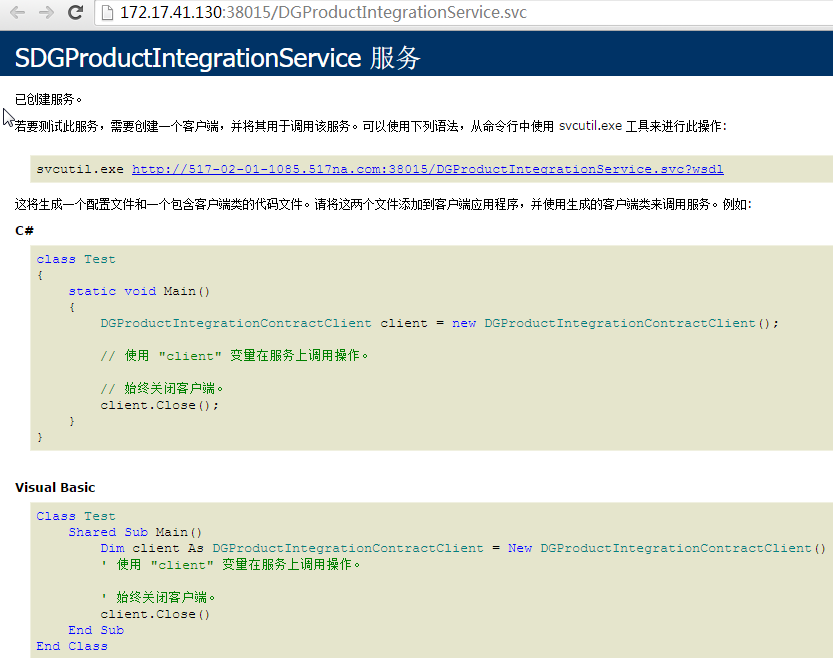The width and height of the screenshot is (833, 658).
Task: Click the C# section heading
Action: coord(25,230)
